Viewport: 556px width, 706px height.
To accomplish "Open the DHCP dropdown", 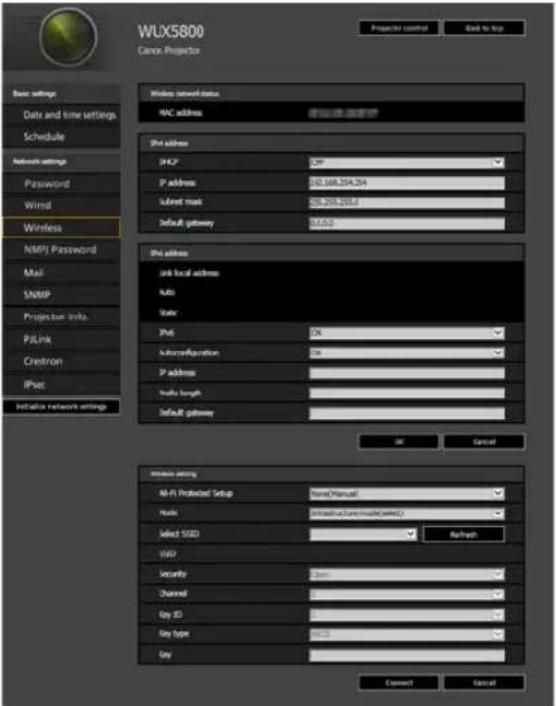I will (x=407, y=163).
